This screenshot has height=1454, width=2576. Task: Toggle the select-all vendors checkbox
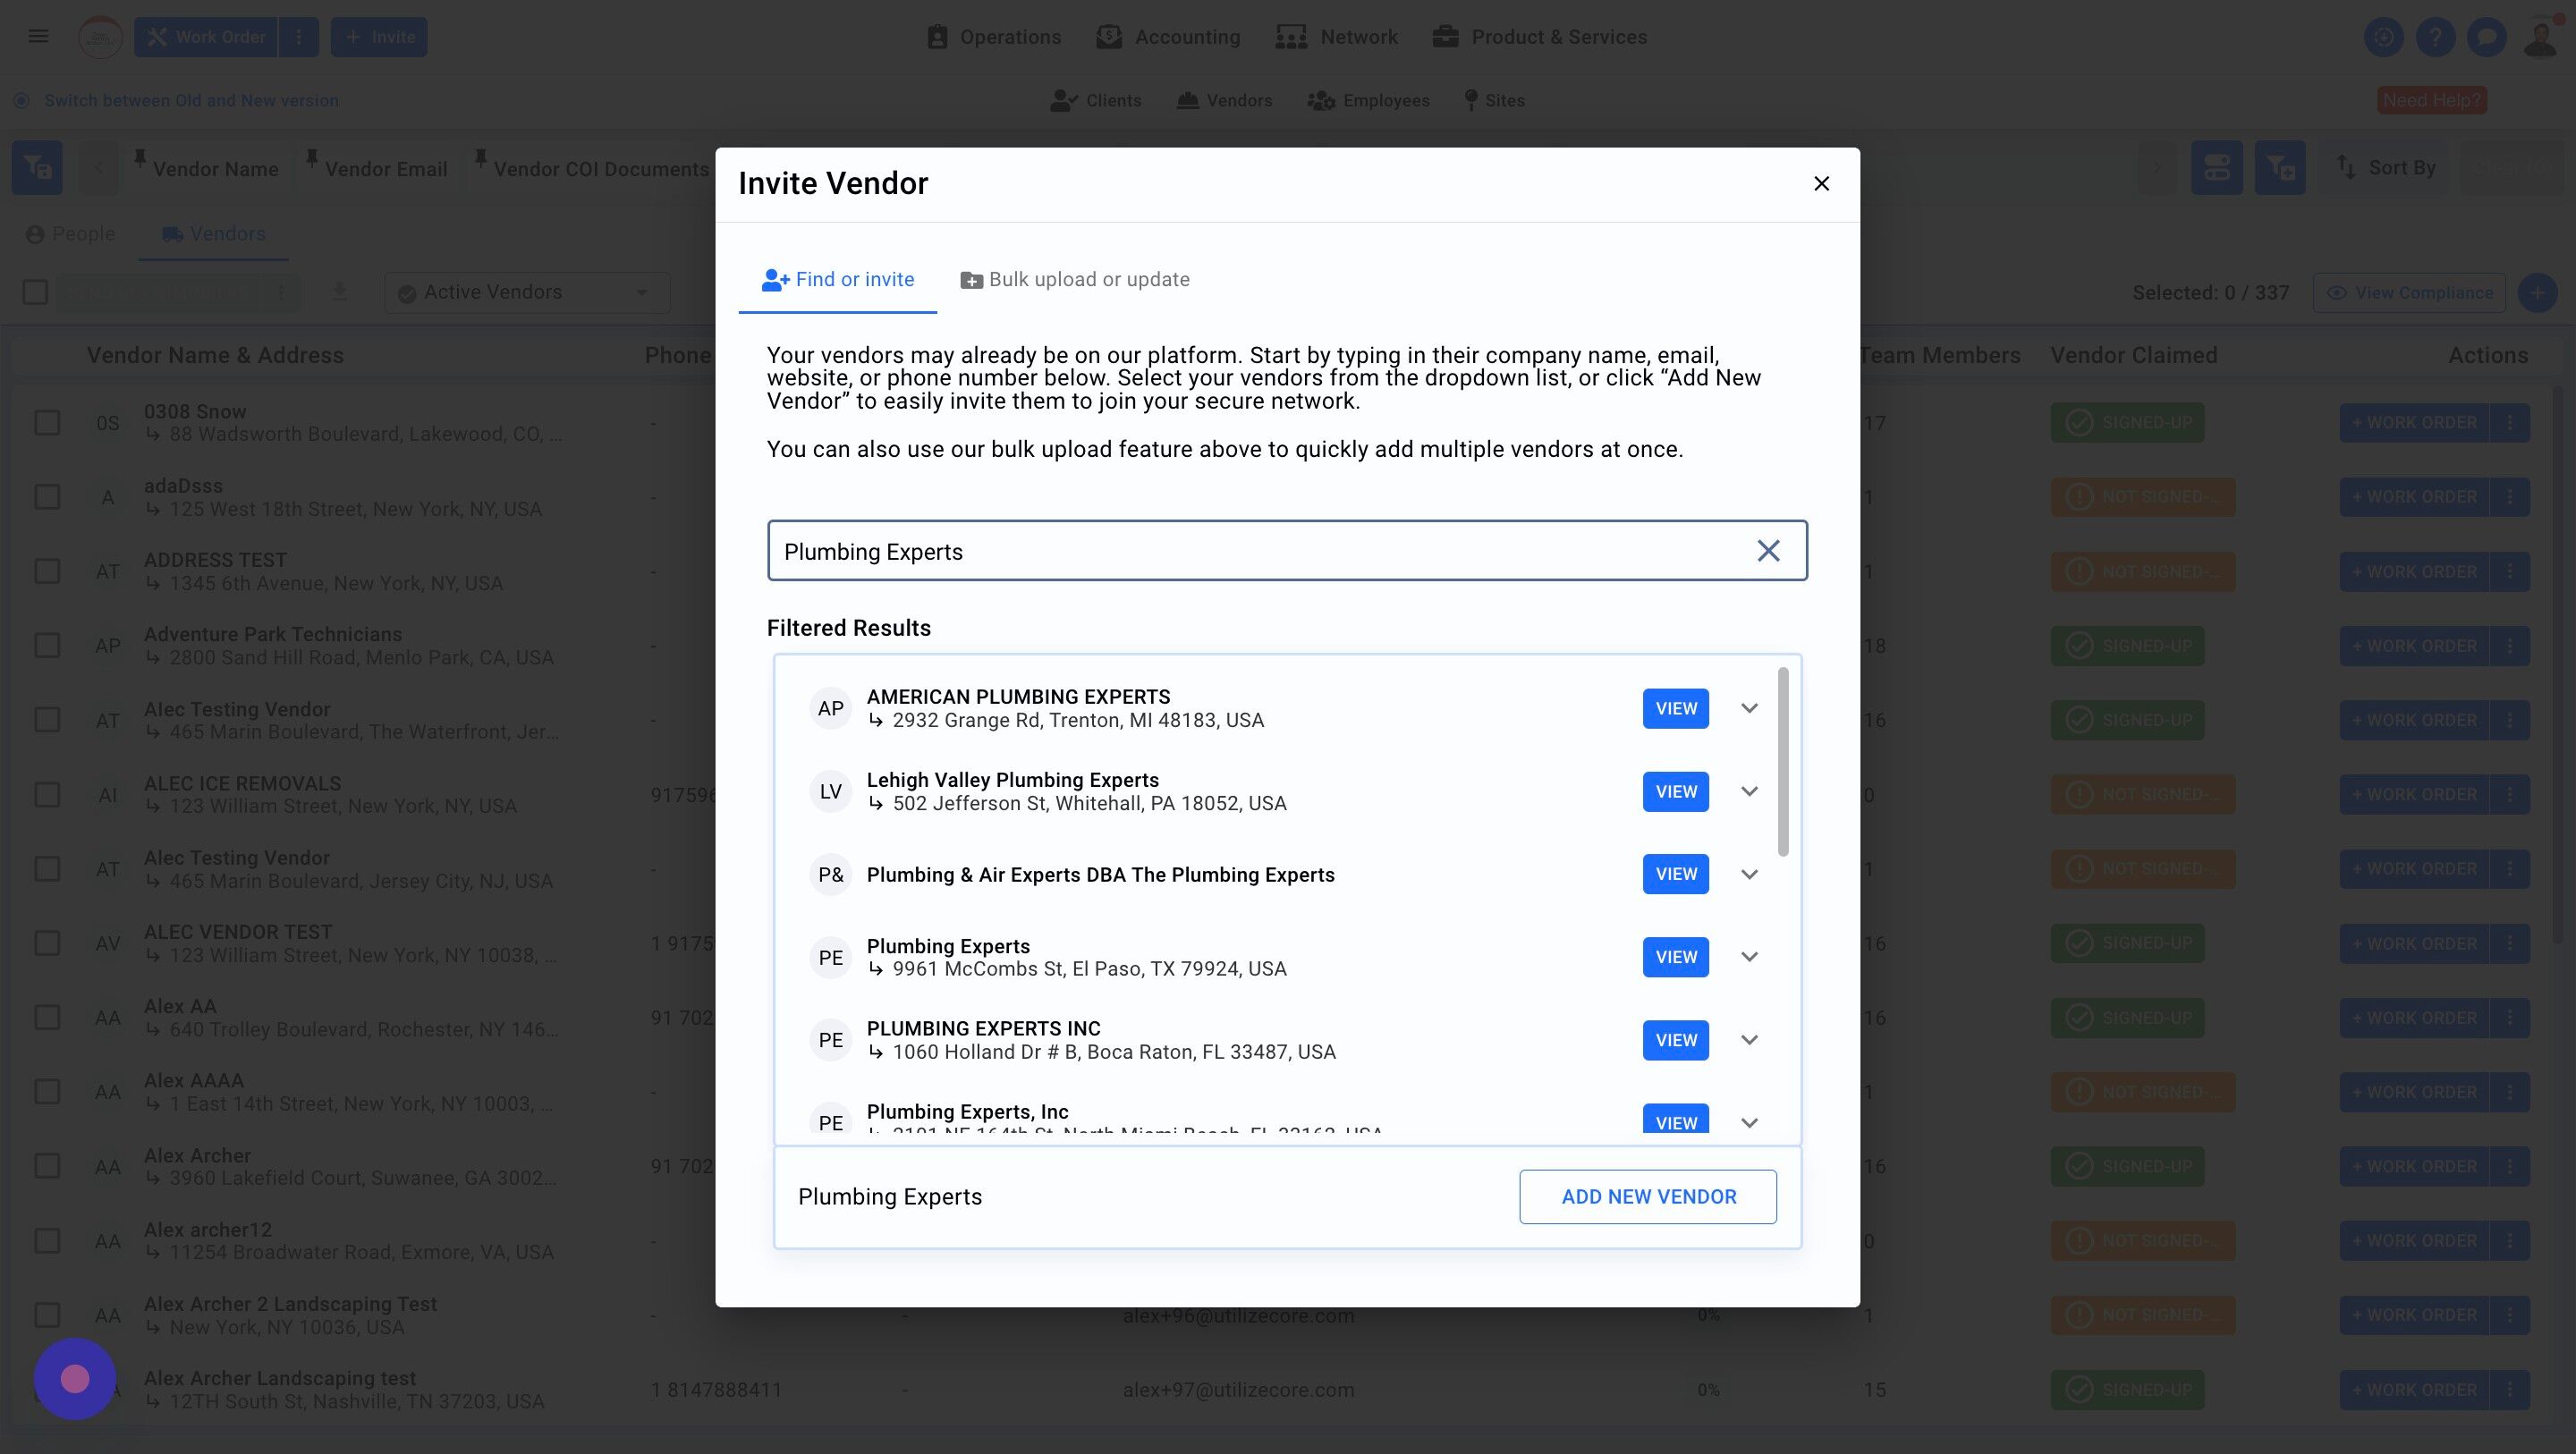(35, 292)
